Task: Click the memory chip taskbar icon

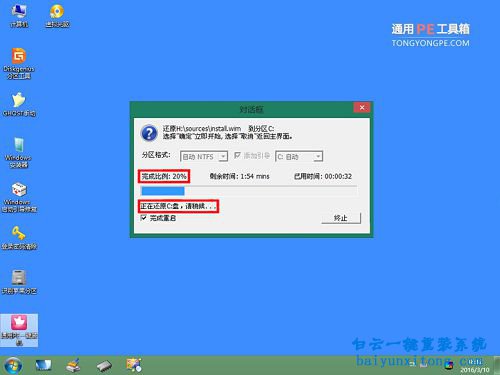Action: (104, 366)
